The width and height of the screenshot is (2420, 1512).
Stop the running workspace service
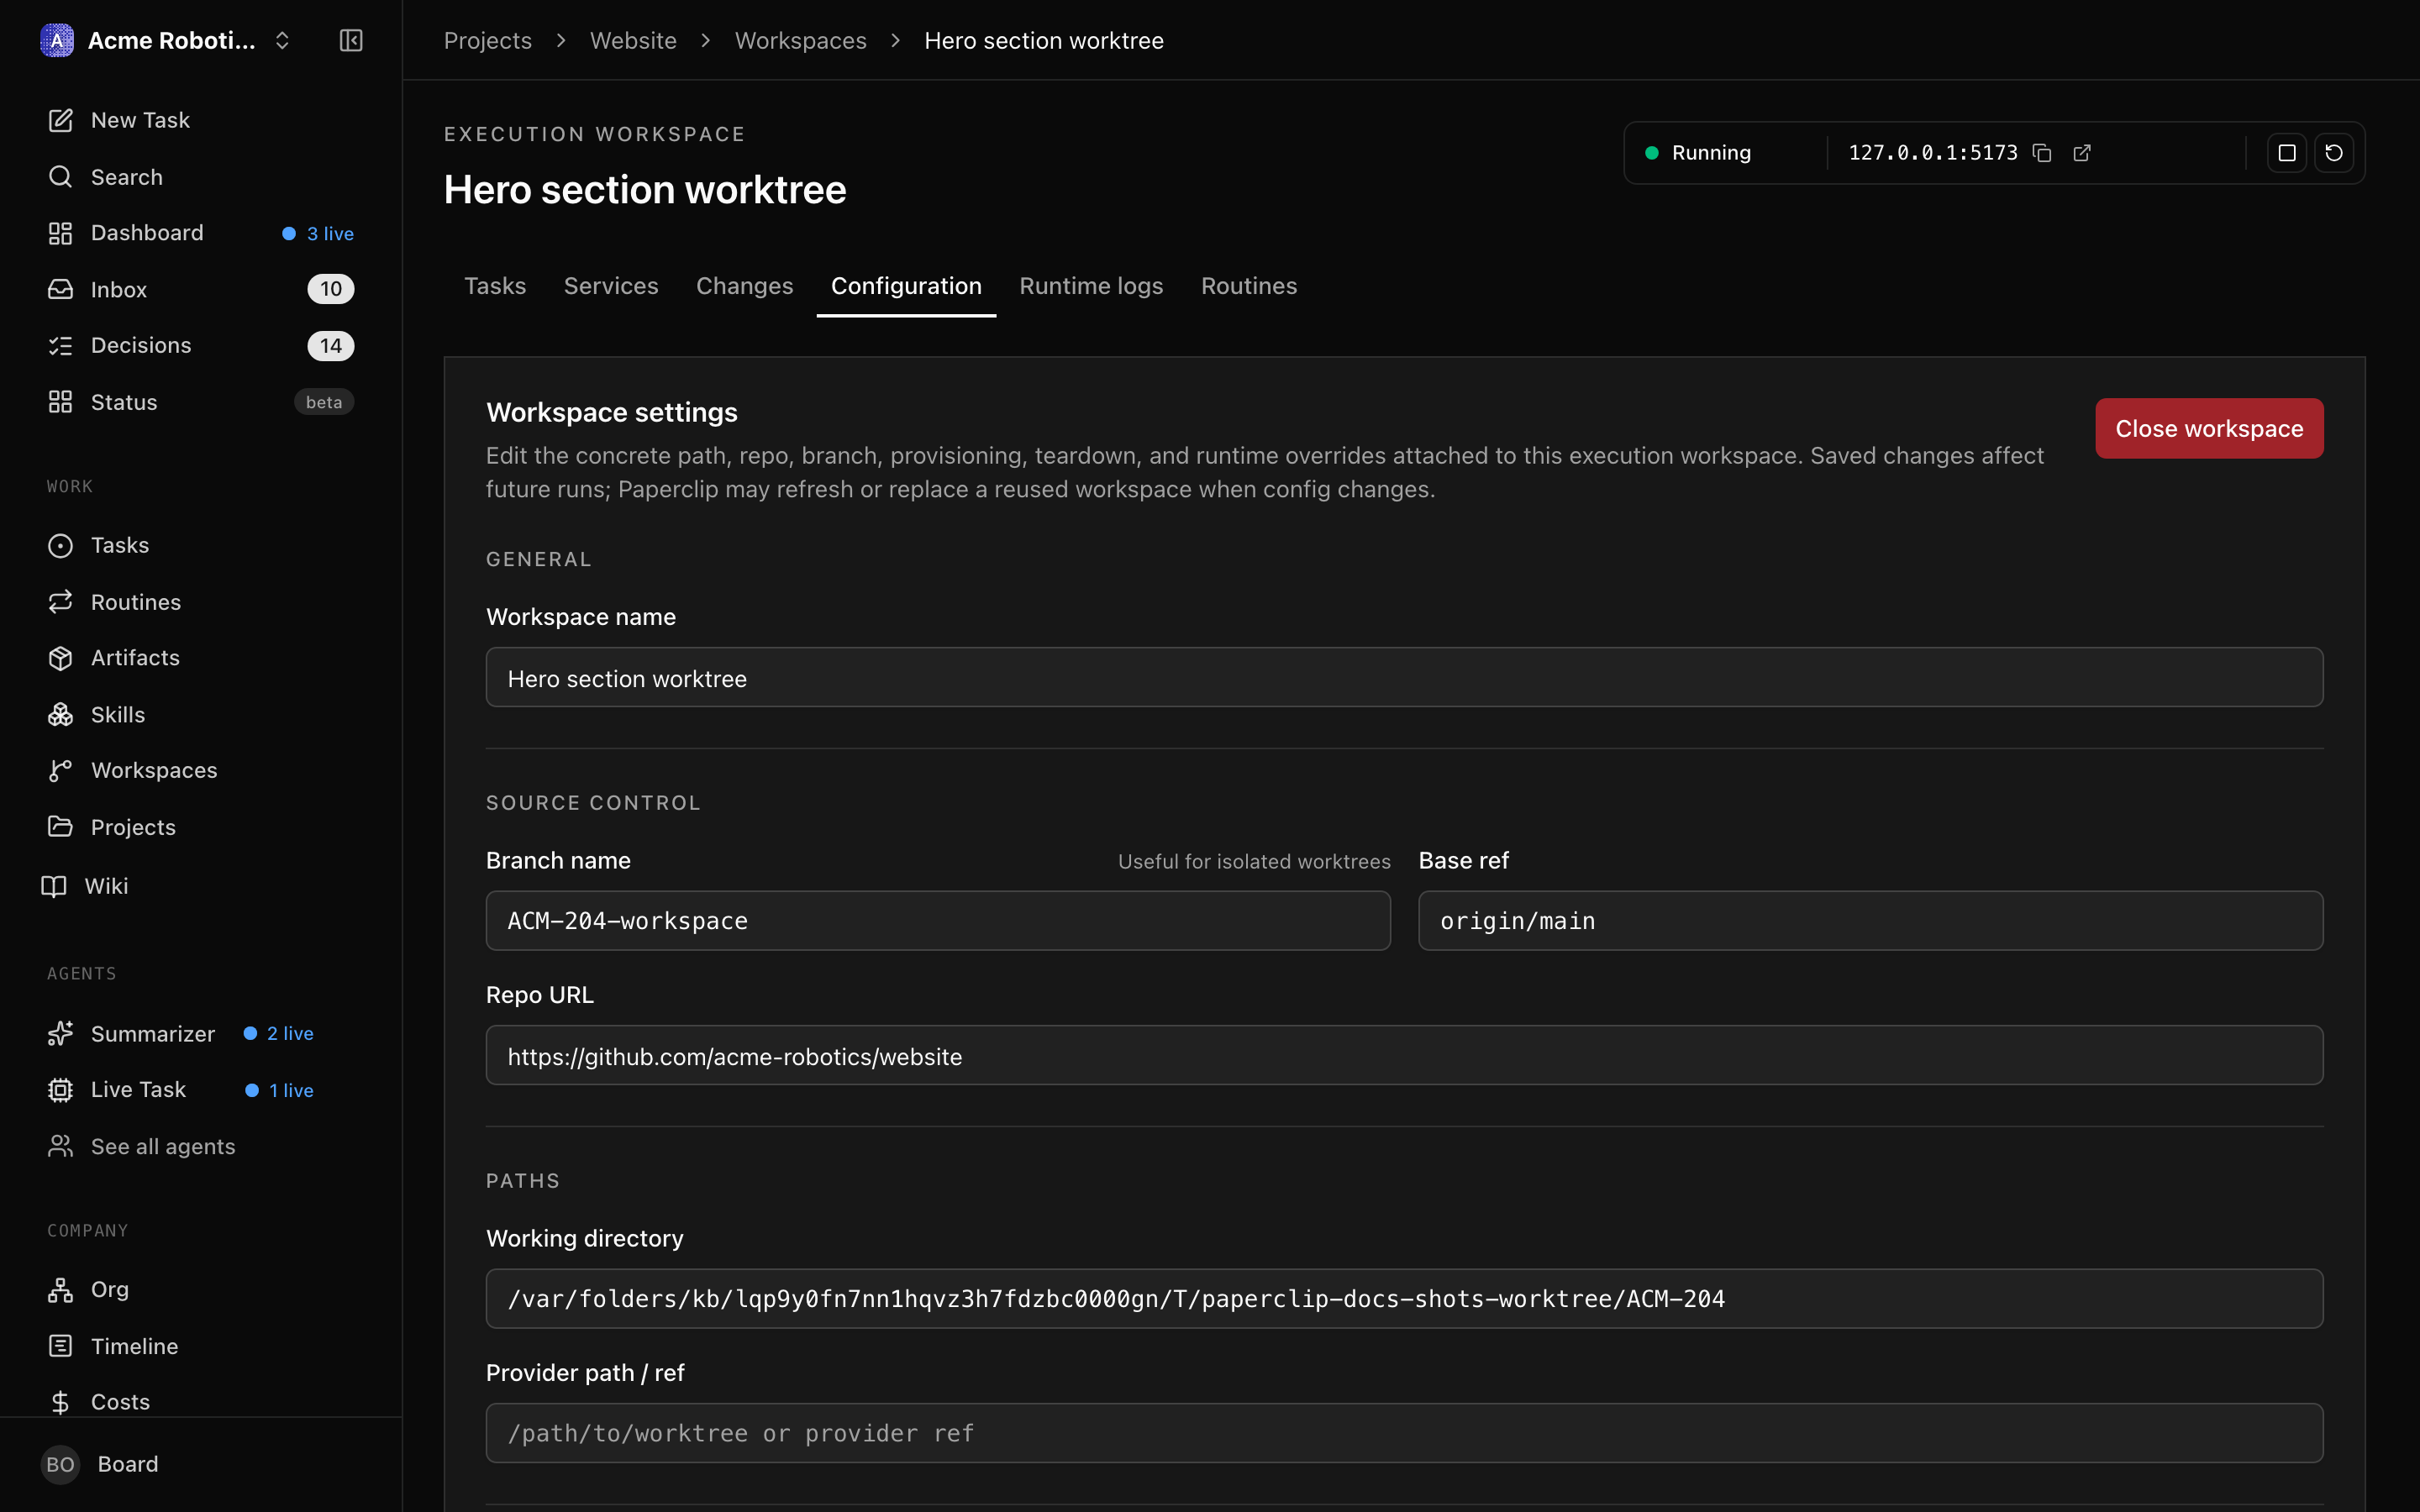2287,153
